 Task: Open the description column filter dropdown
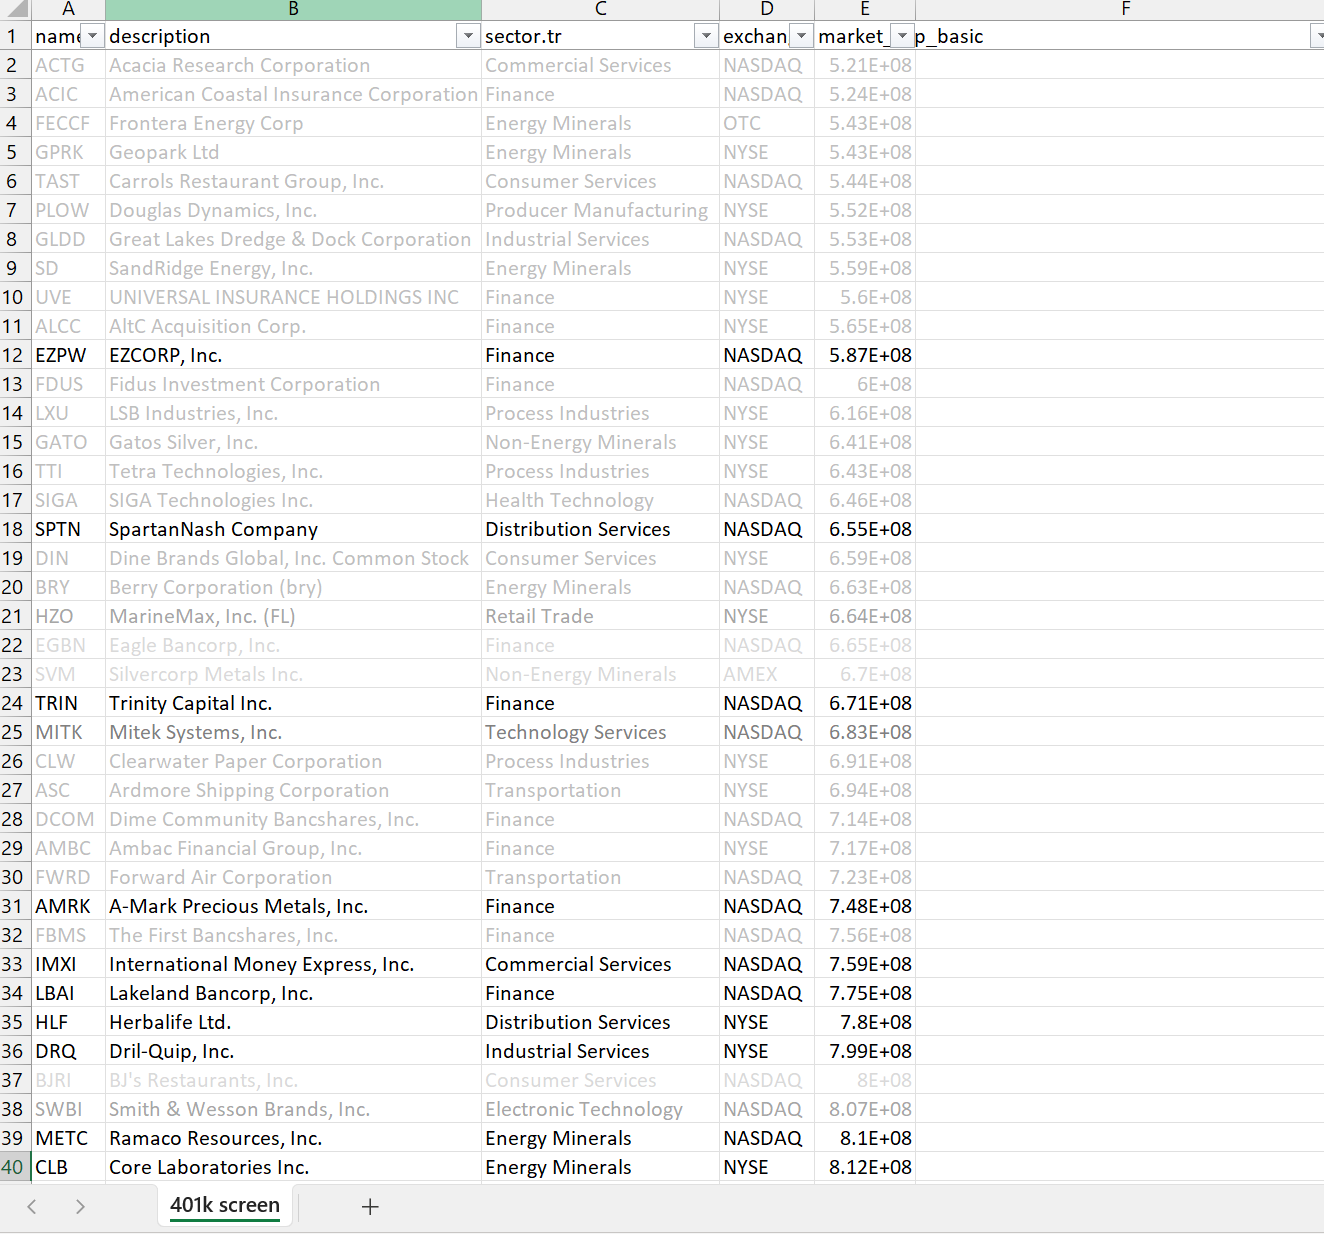(x=468, y=36)
